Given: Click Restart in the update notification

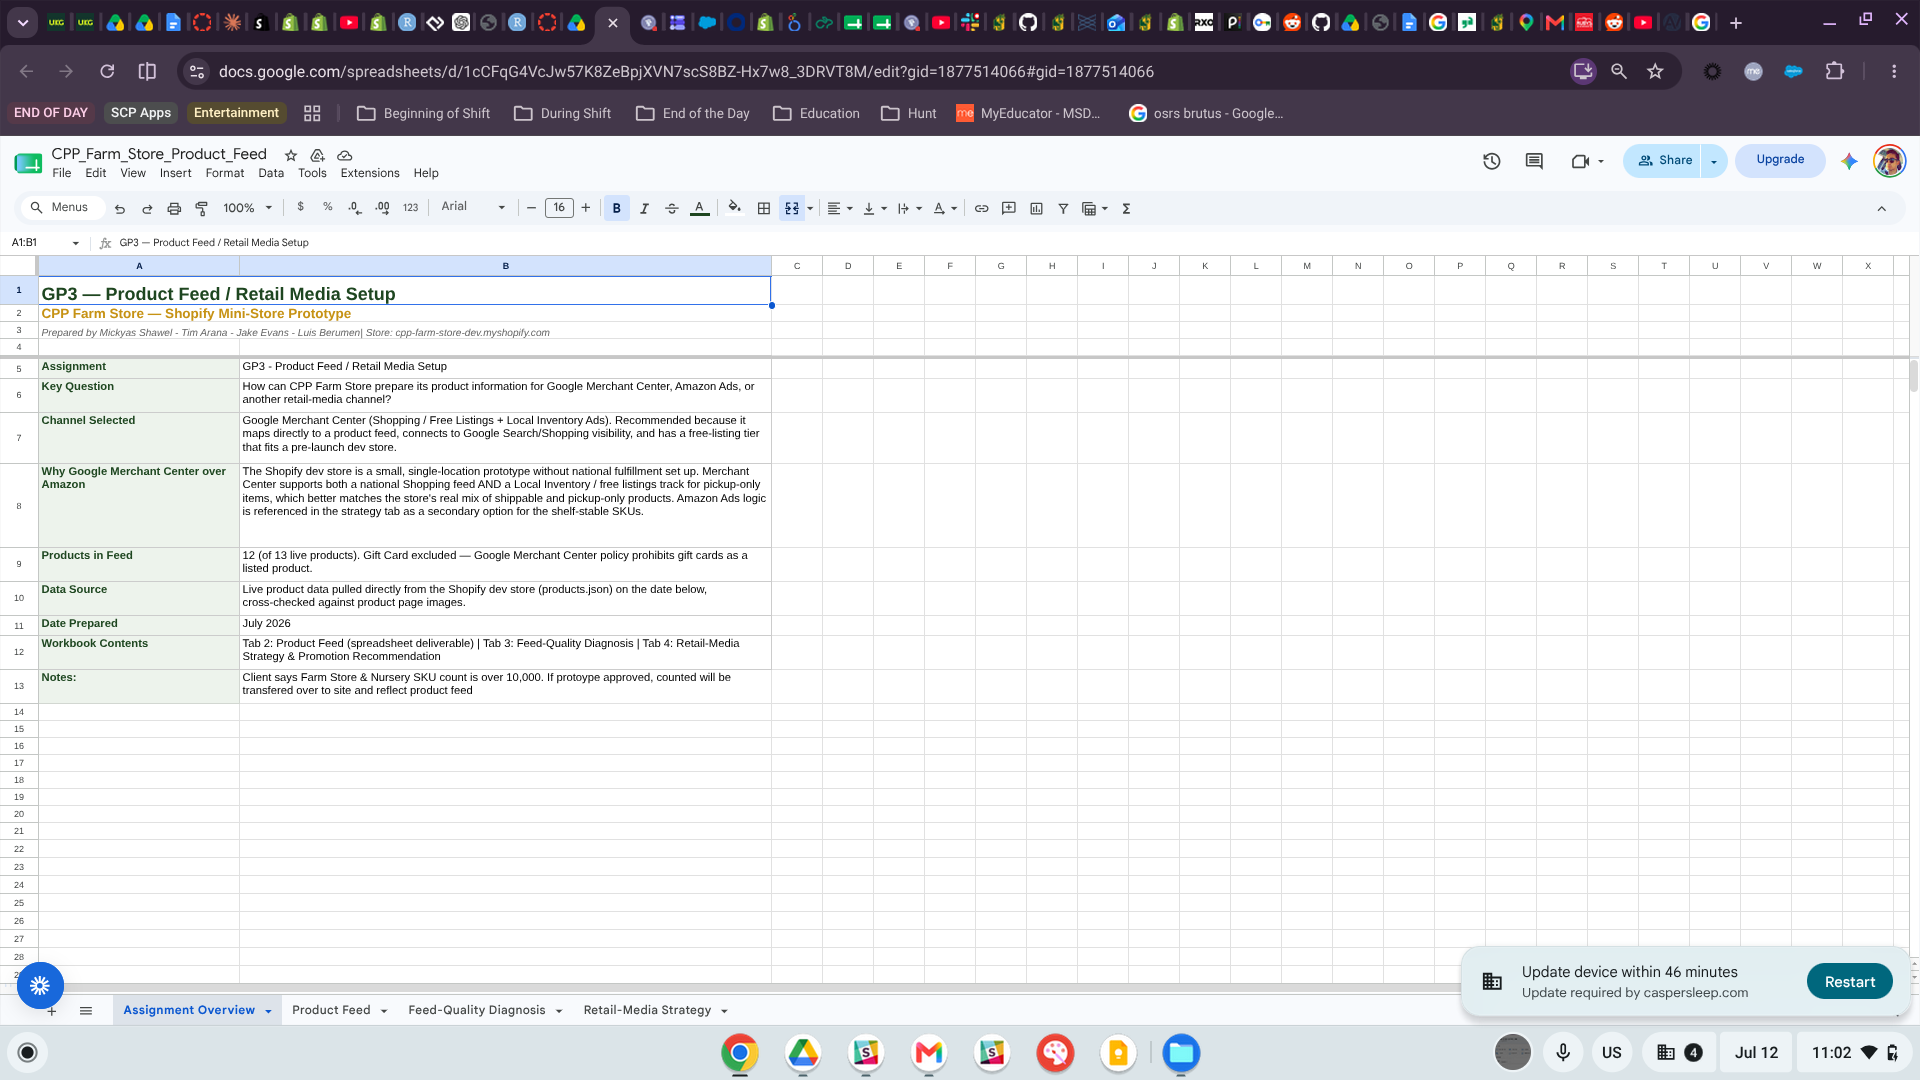Looking at the screenshot, I should pyautogui.click(x=1849, y=982).
